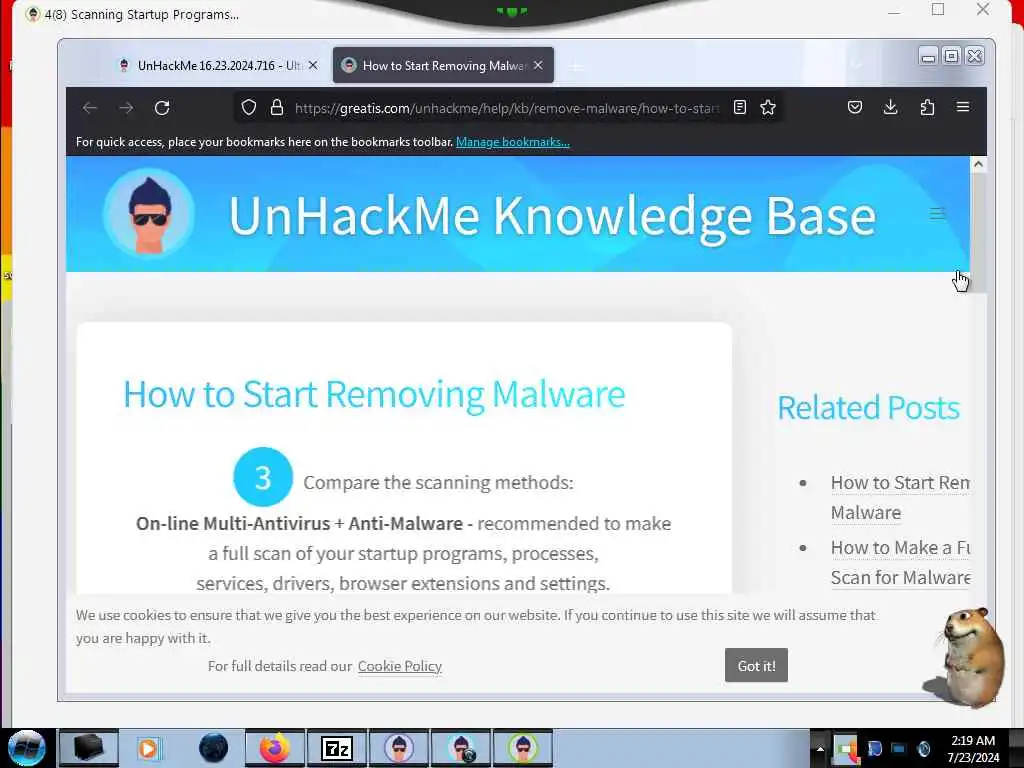Close the inner browser window
Screen dimensions: 1024x768
[974, 57]
